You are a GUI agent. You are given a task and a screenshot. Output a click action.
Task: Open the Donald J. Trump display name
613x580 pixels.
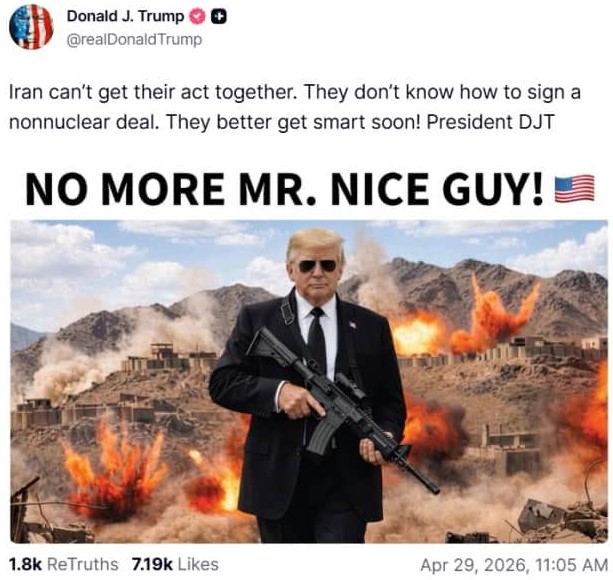click(x=125, y=16)
